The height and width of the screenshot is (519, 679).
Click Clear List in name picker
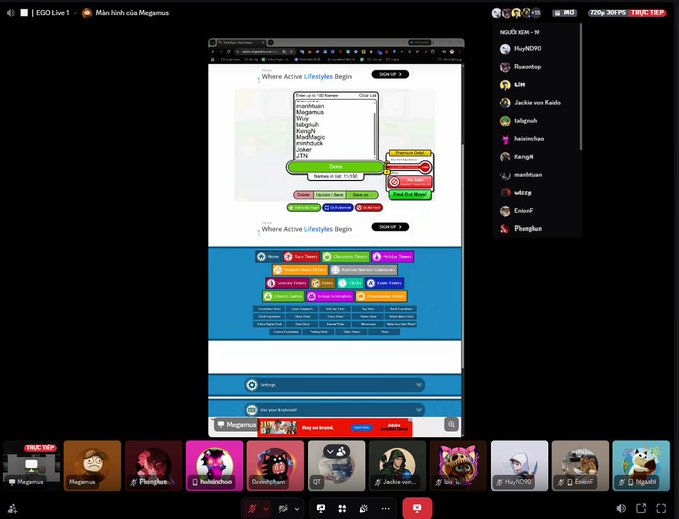tap(367, 95)
